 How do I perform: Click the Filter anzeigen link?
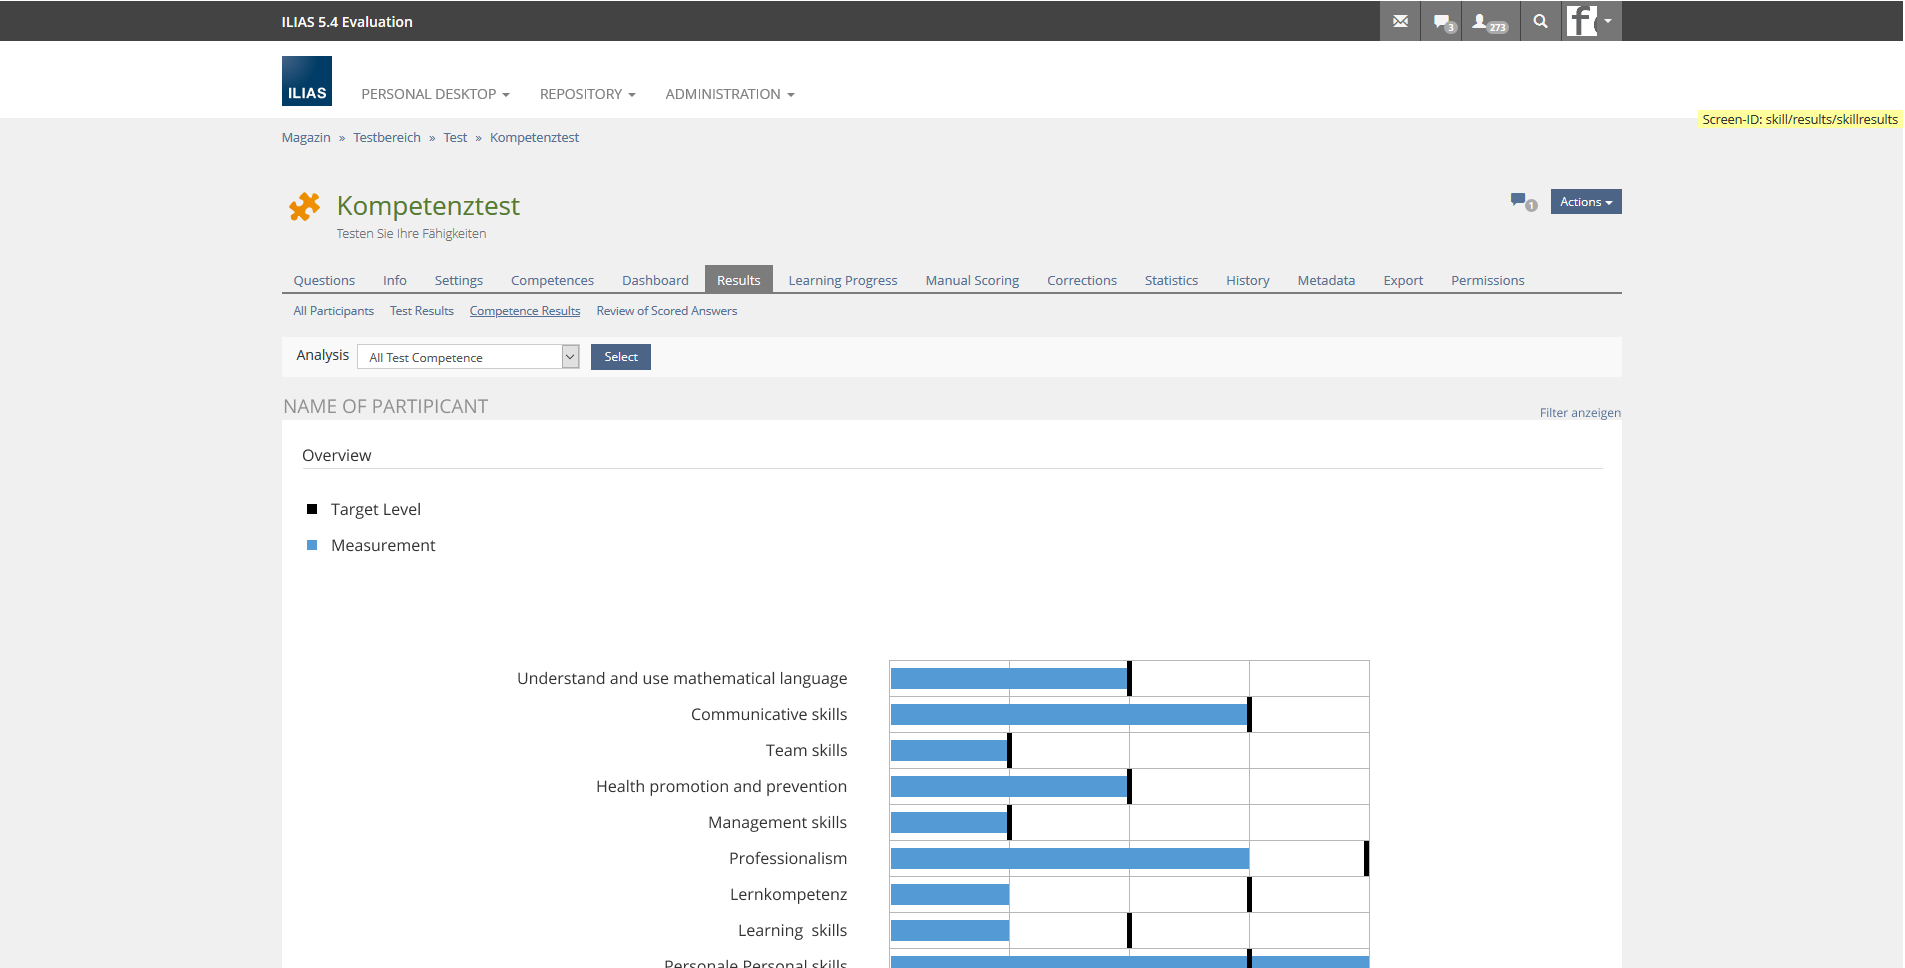click(x=1579, y=413)
